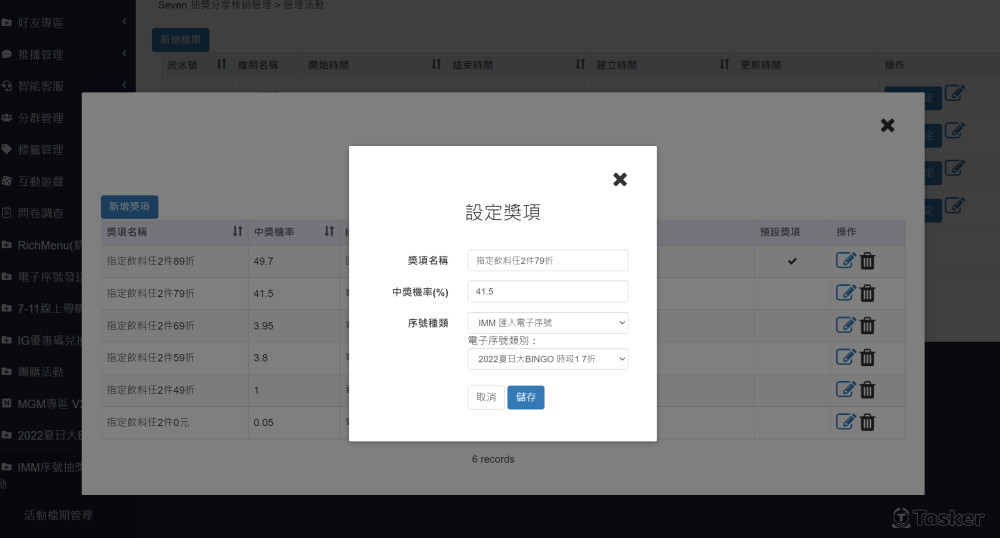Click the 新增獎項 button

[129, 207]
